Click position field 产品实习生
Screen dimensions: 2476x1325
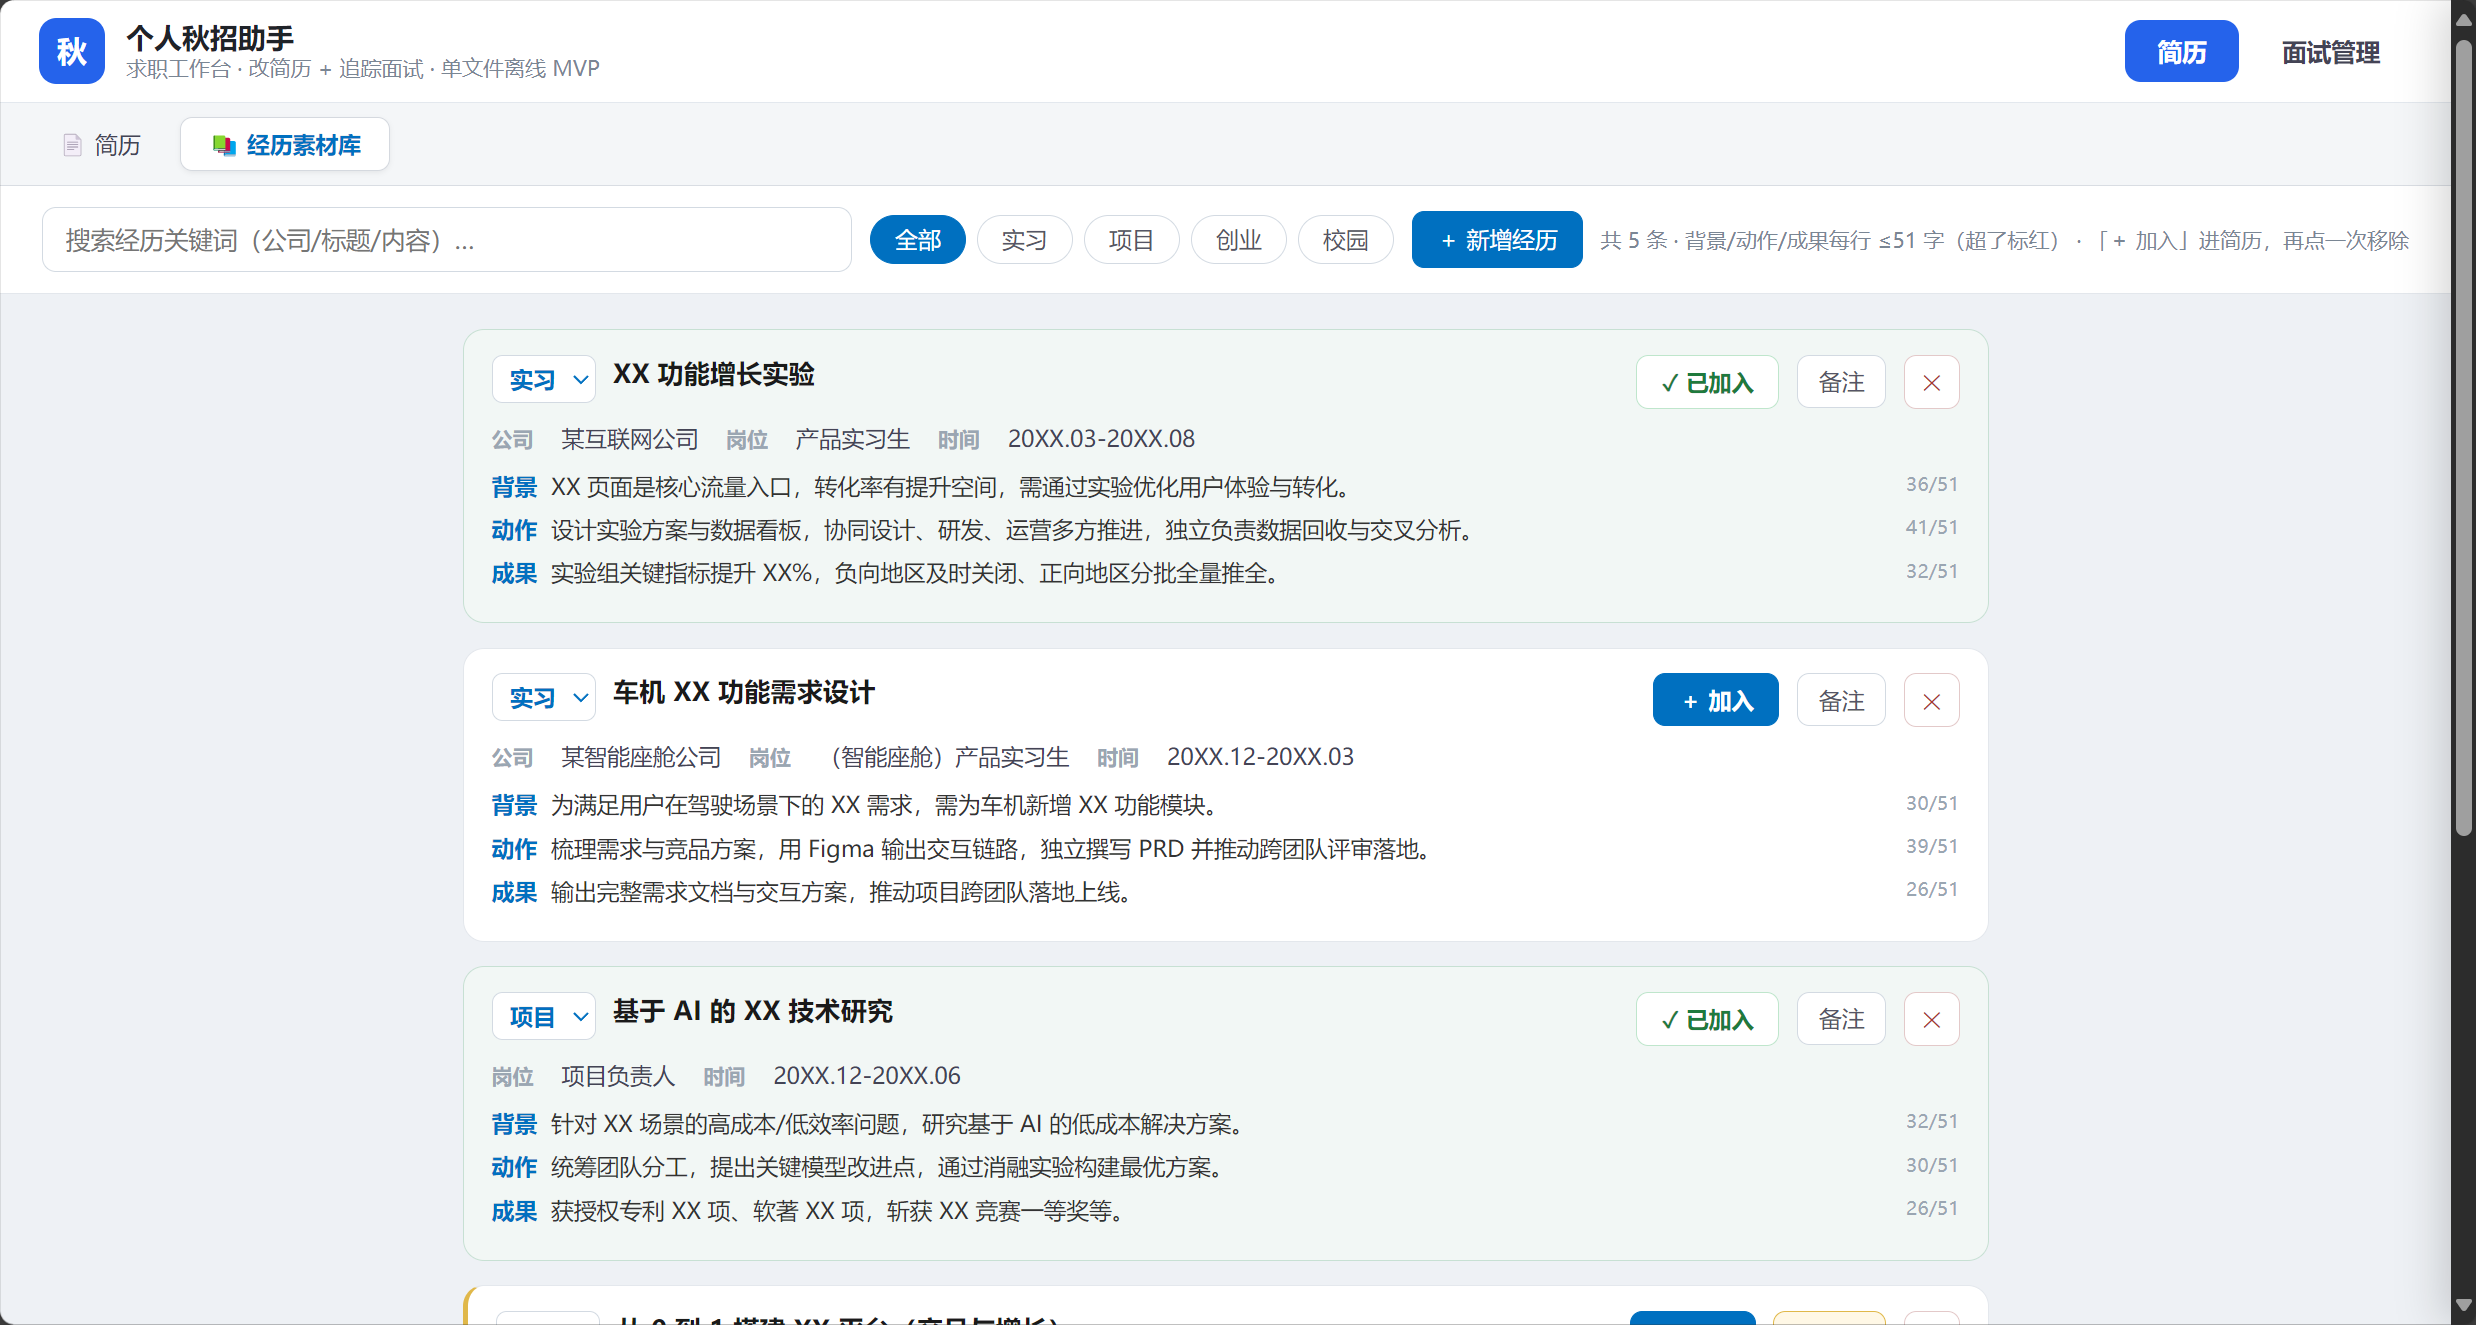(x=852, y=439)
